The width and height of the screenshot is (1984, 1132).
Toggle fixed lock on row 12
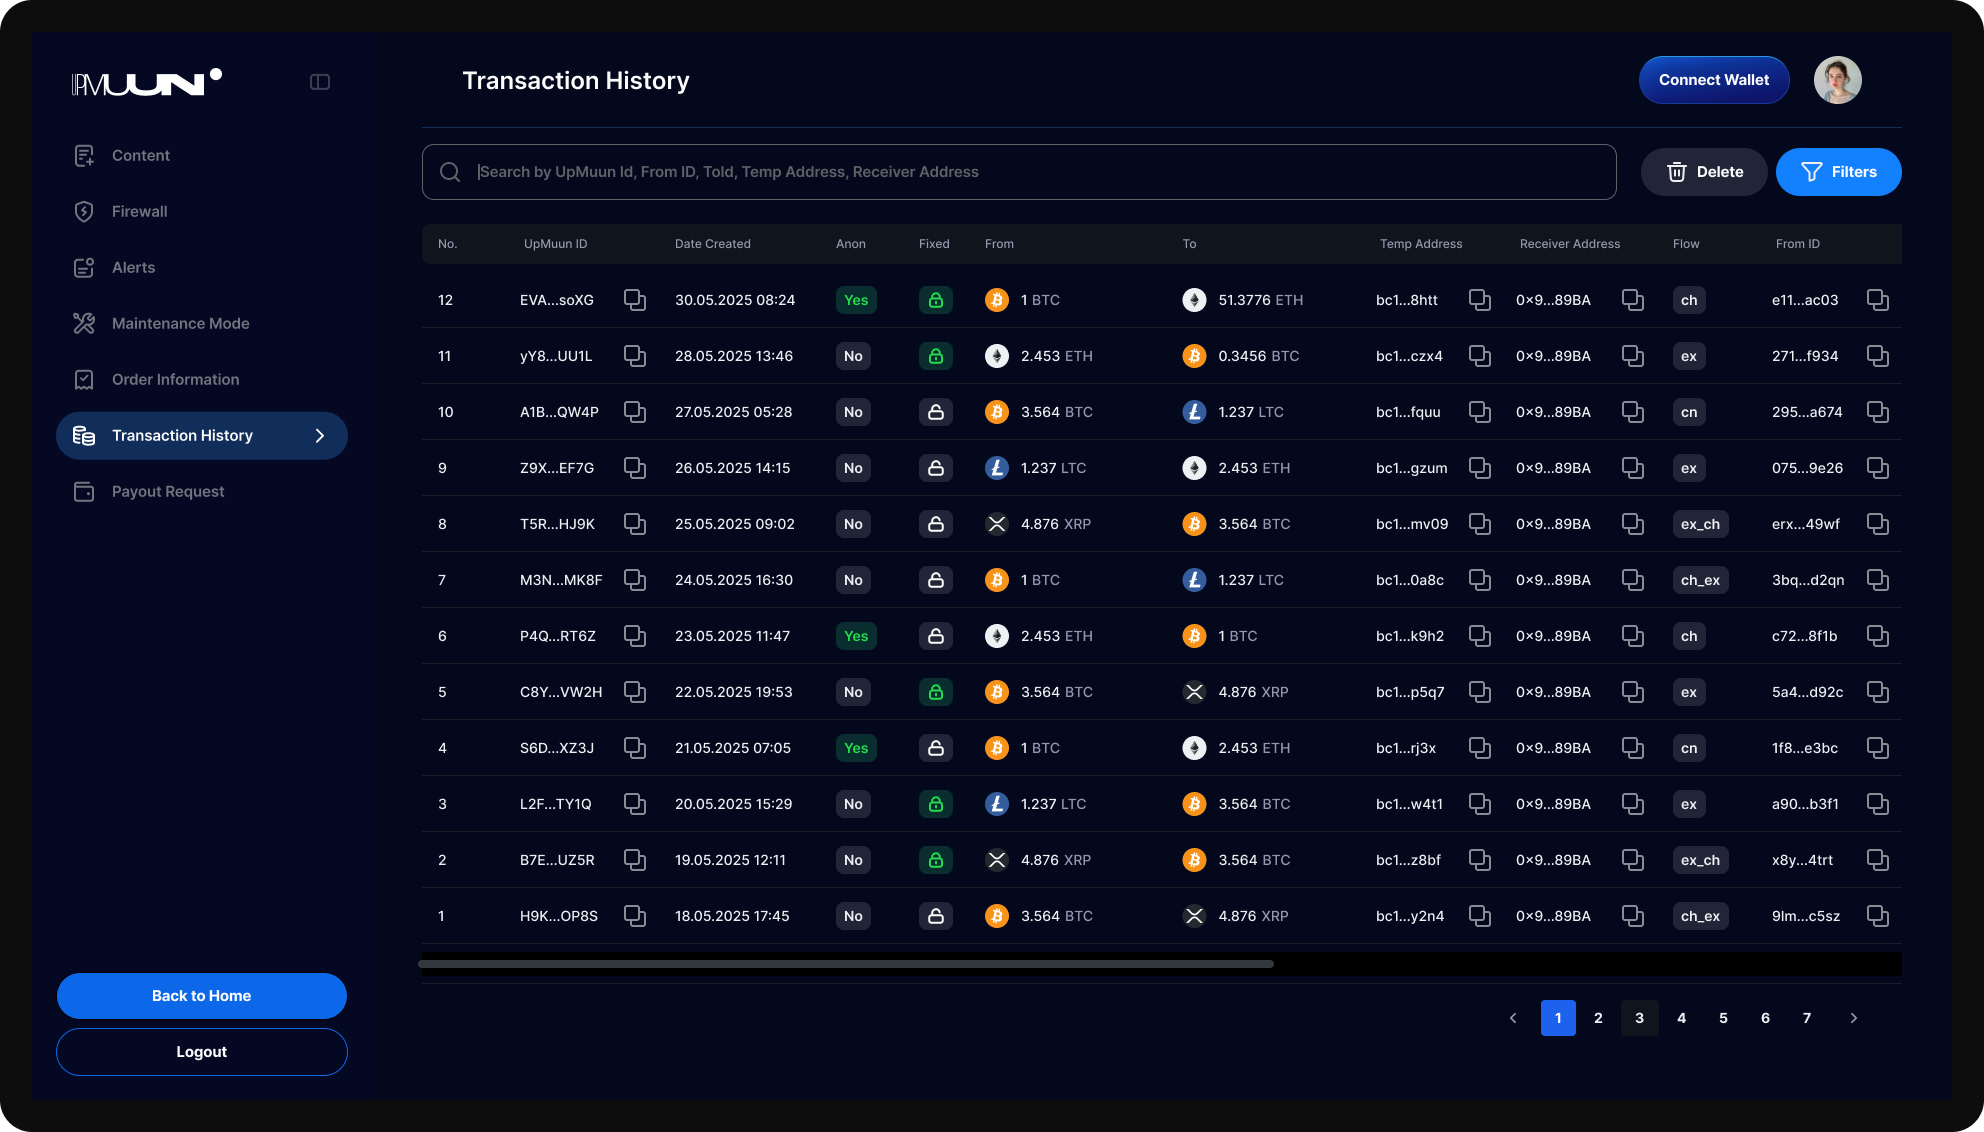click(935, 300)
